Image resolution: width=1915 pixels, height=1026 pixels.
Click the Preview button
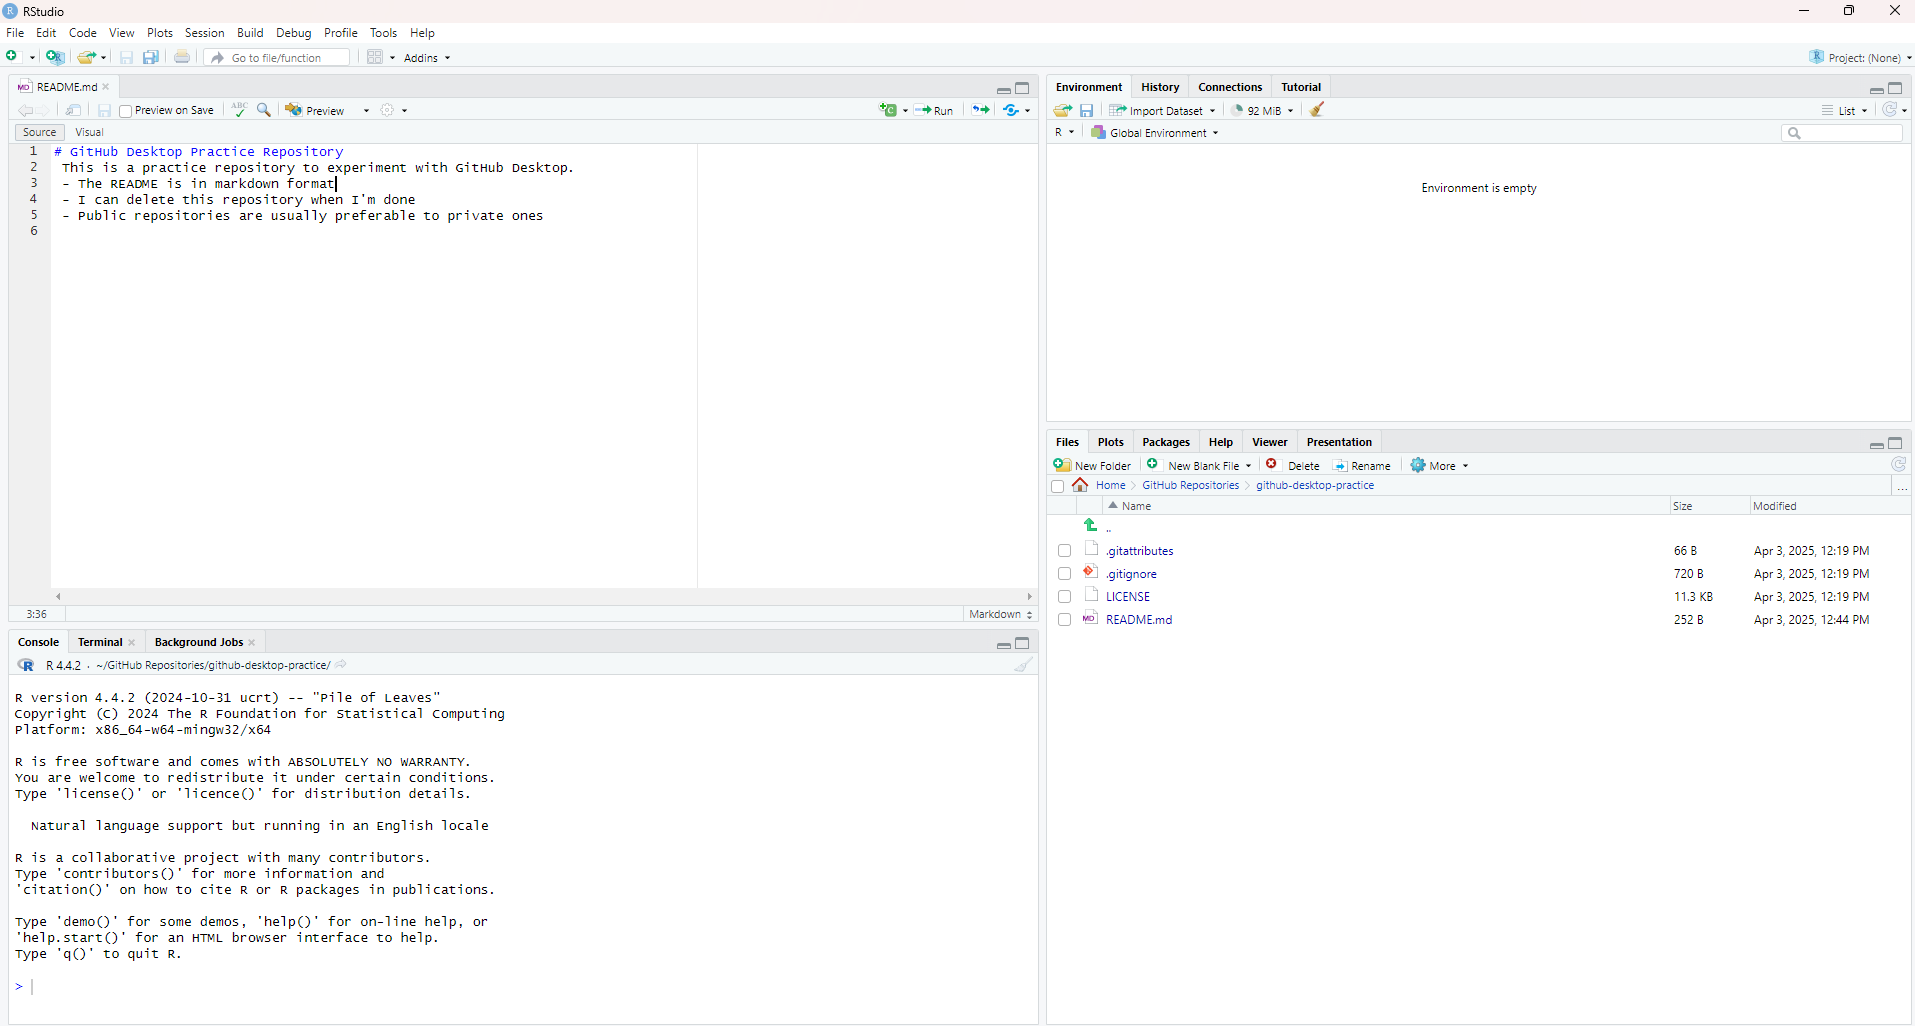tap(316, 111)
